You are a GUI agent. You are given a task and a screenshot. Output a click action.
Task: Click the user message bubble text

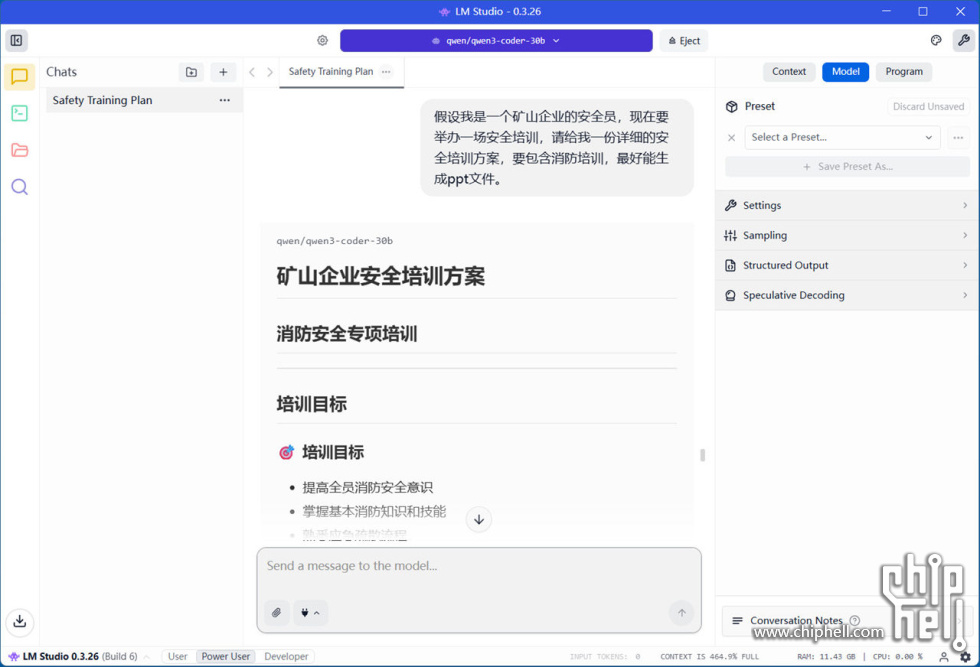(x=551, y=148)
